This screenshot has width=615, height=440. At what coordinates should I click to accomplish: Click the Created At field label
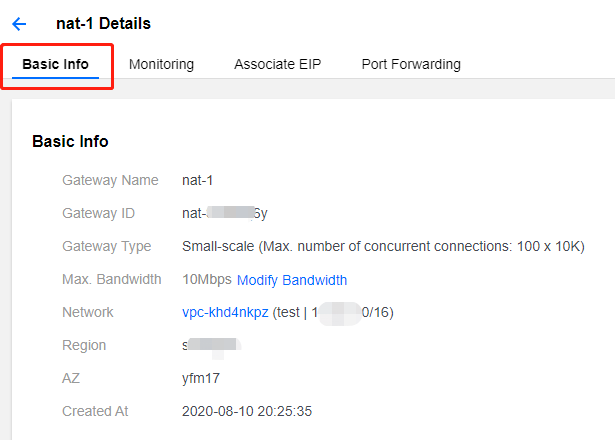click(95, 411)
